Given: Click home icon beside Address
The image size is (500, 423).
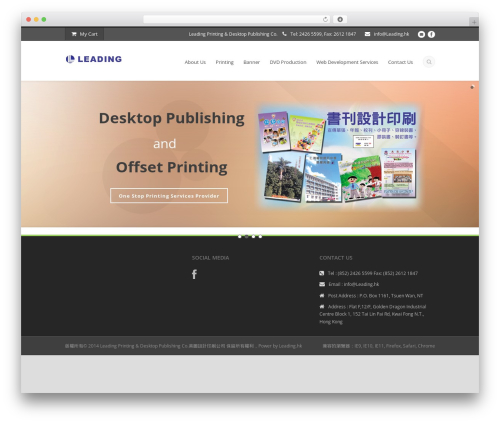Looking at the screenshot, I should pyautogui.click(x=322, y=306).
